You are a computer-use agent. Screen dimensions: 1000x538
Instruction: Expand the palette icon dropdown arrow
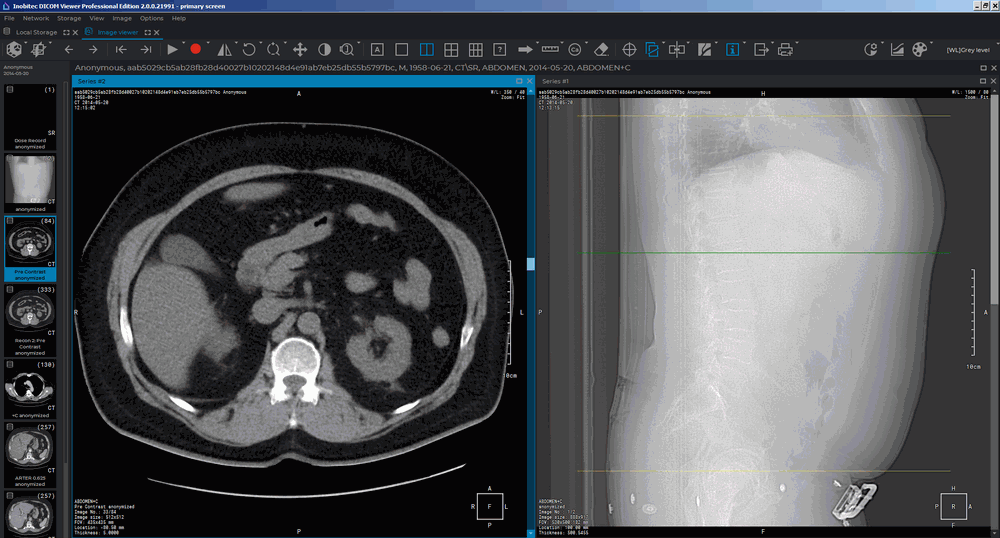[x=930, y=43]
